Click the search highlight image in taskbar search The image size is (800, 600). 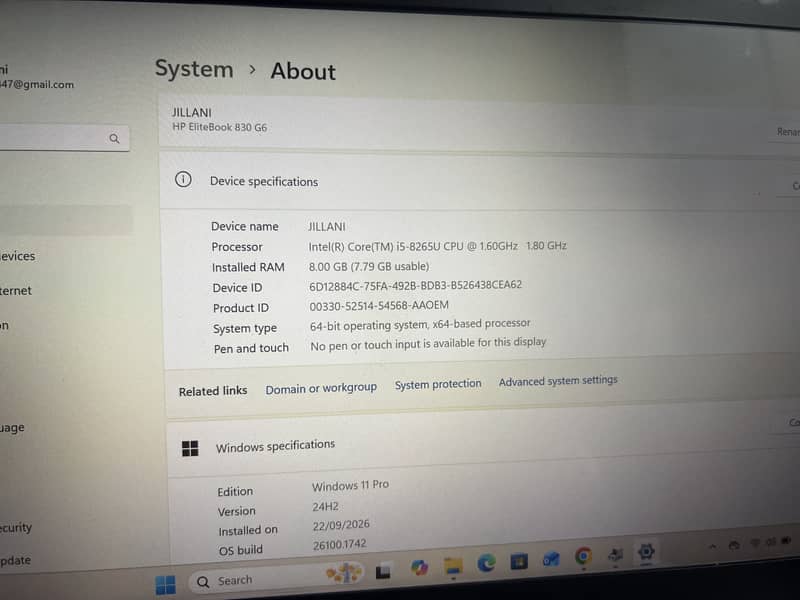point(344,573)
